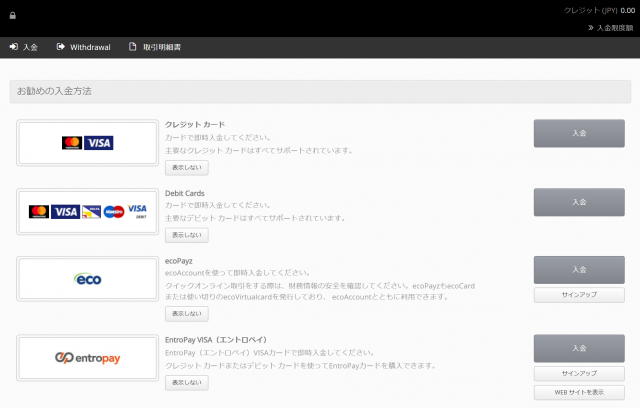The image size is (640, 408).
Task: Click WEBサイトを表示 button for EntroPay
Action: pyautogui.click(x=579, y=391)
